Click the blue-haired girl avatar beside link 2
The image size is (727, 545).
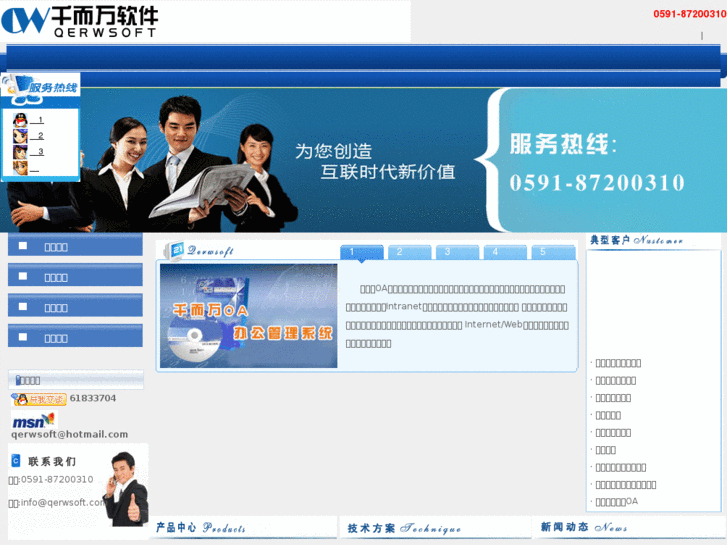tap(20, 136)
